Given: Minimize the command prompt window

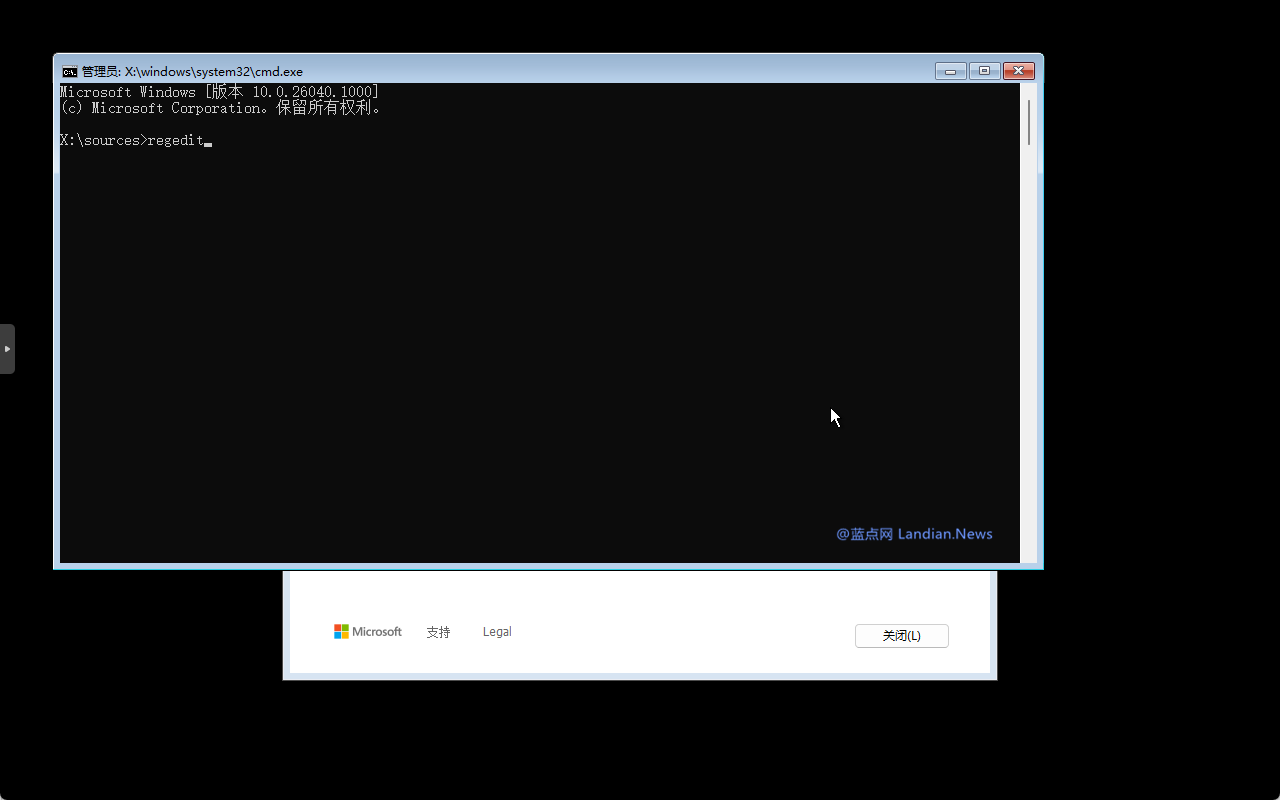Looking at the screenshot, I should tap(950, 71).
